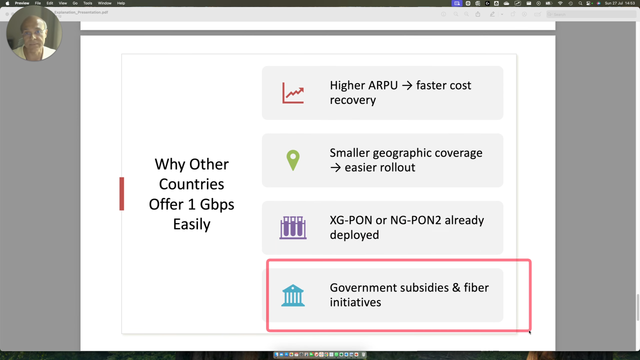Click the Inspector info icon in toolbar
Image resolution: width=640 pixels, height=360 pixels.
tap(444, 14)
